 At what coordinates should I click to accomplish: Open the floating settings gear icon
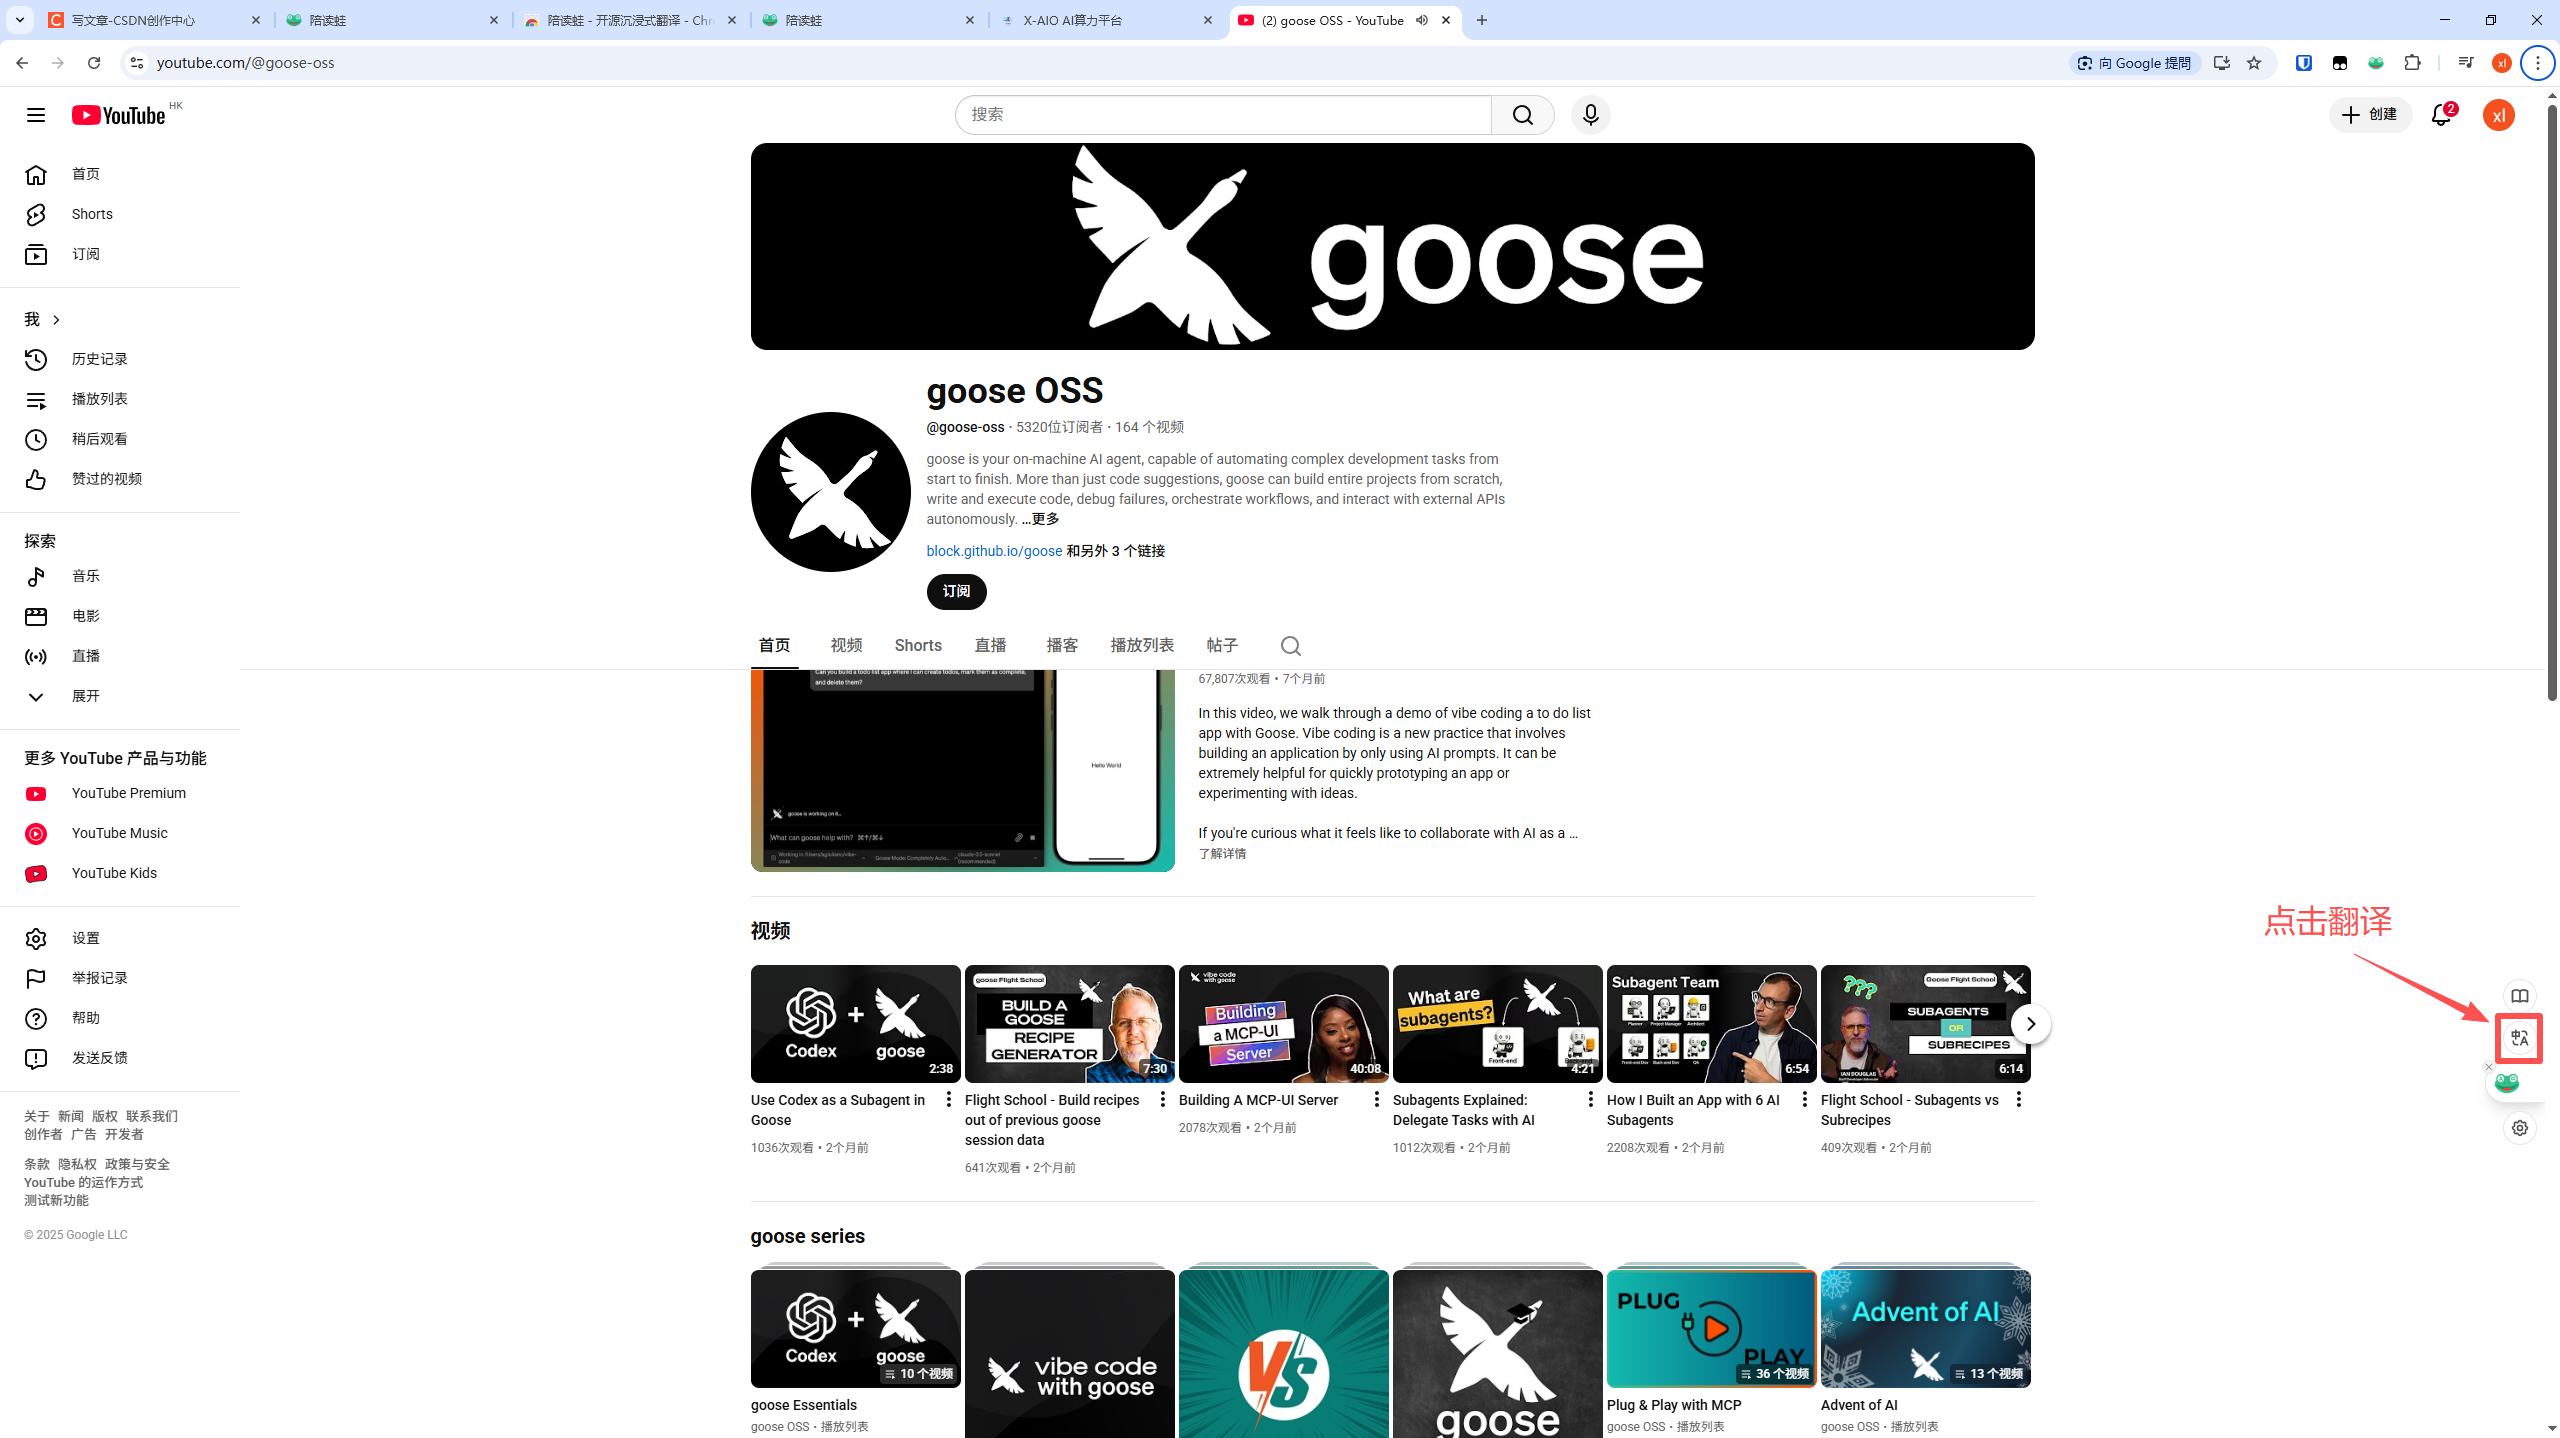(x=2519, y=1128)
